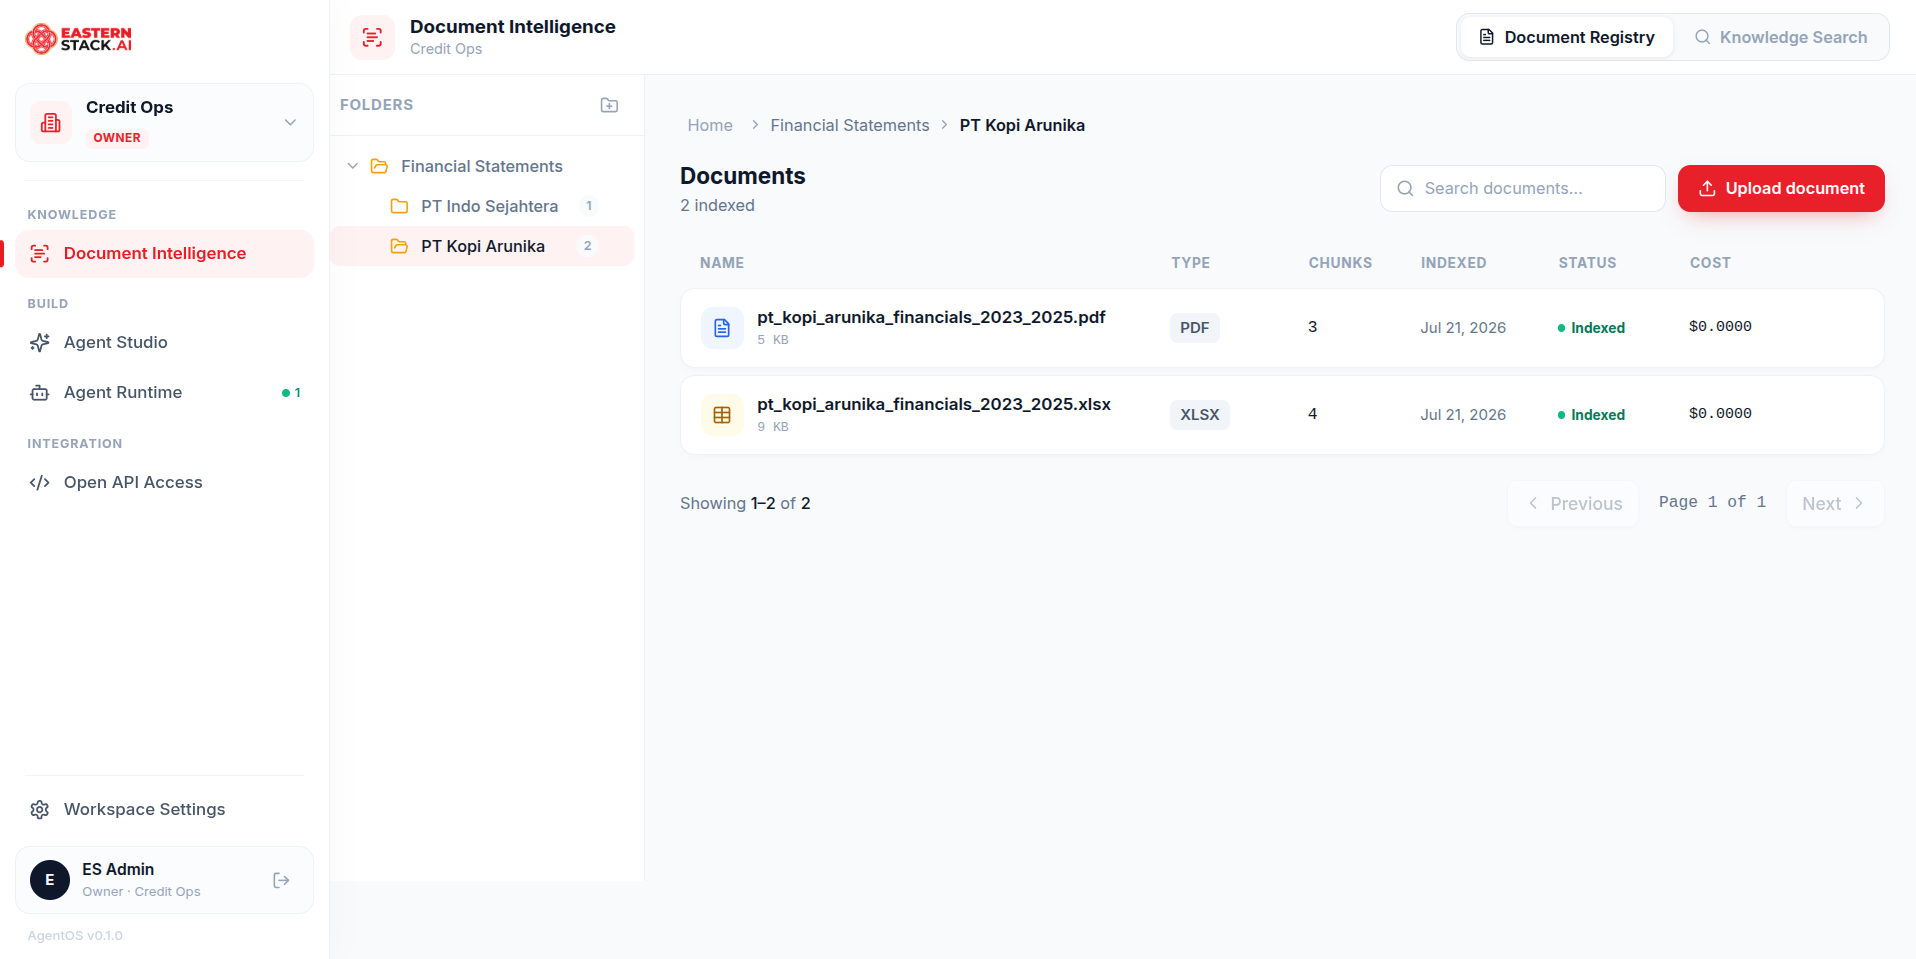Open Agent Runtime

pos(164,393)
